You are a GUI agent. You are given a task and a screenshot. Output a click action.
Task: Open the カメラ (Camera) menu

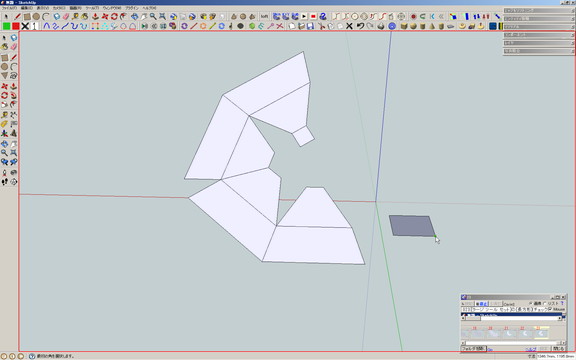click(x=59, y=8)
